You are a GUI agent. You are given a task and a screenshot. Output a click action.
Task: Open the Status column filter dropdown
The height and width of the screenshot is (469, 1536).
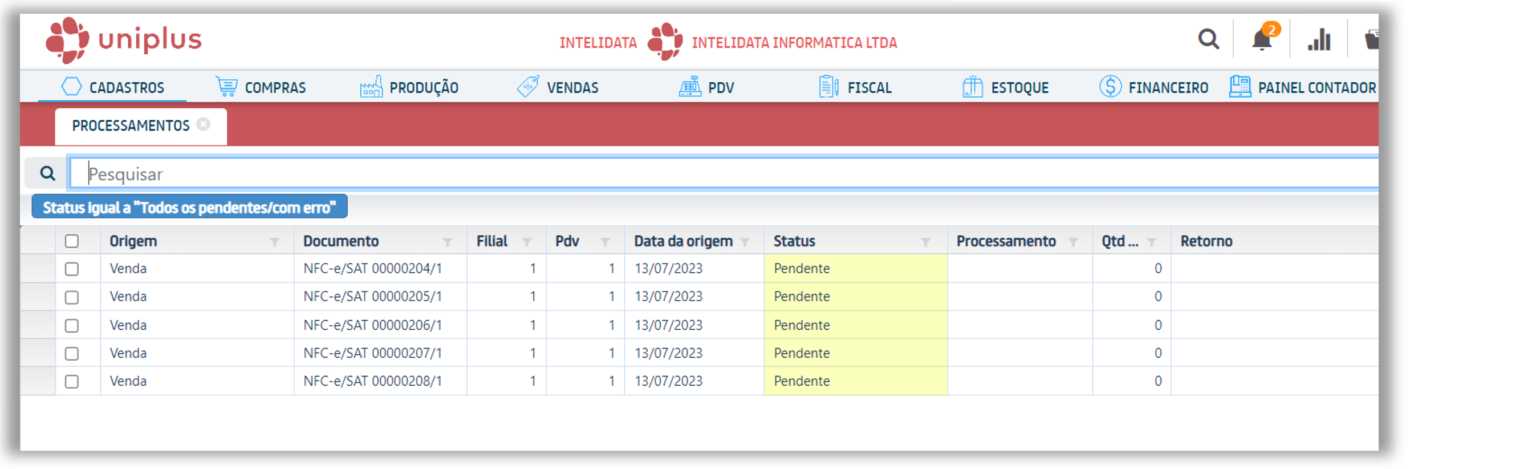tap(926, 242)
